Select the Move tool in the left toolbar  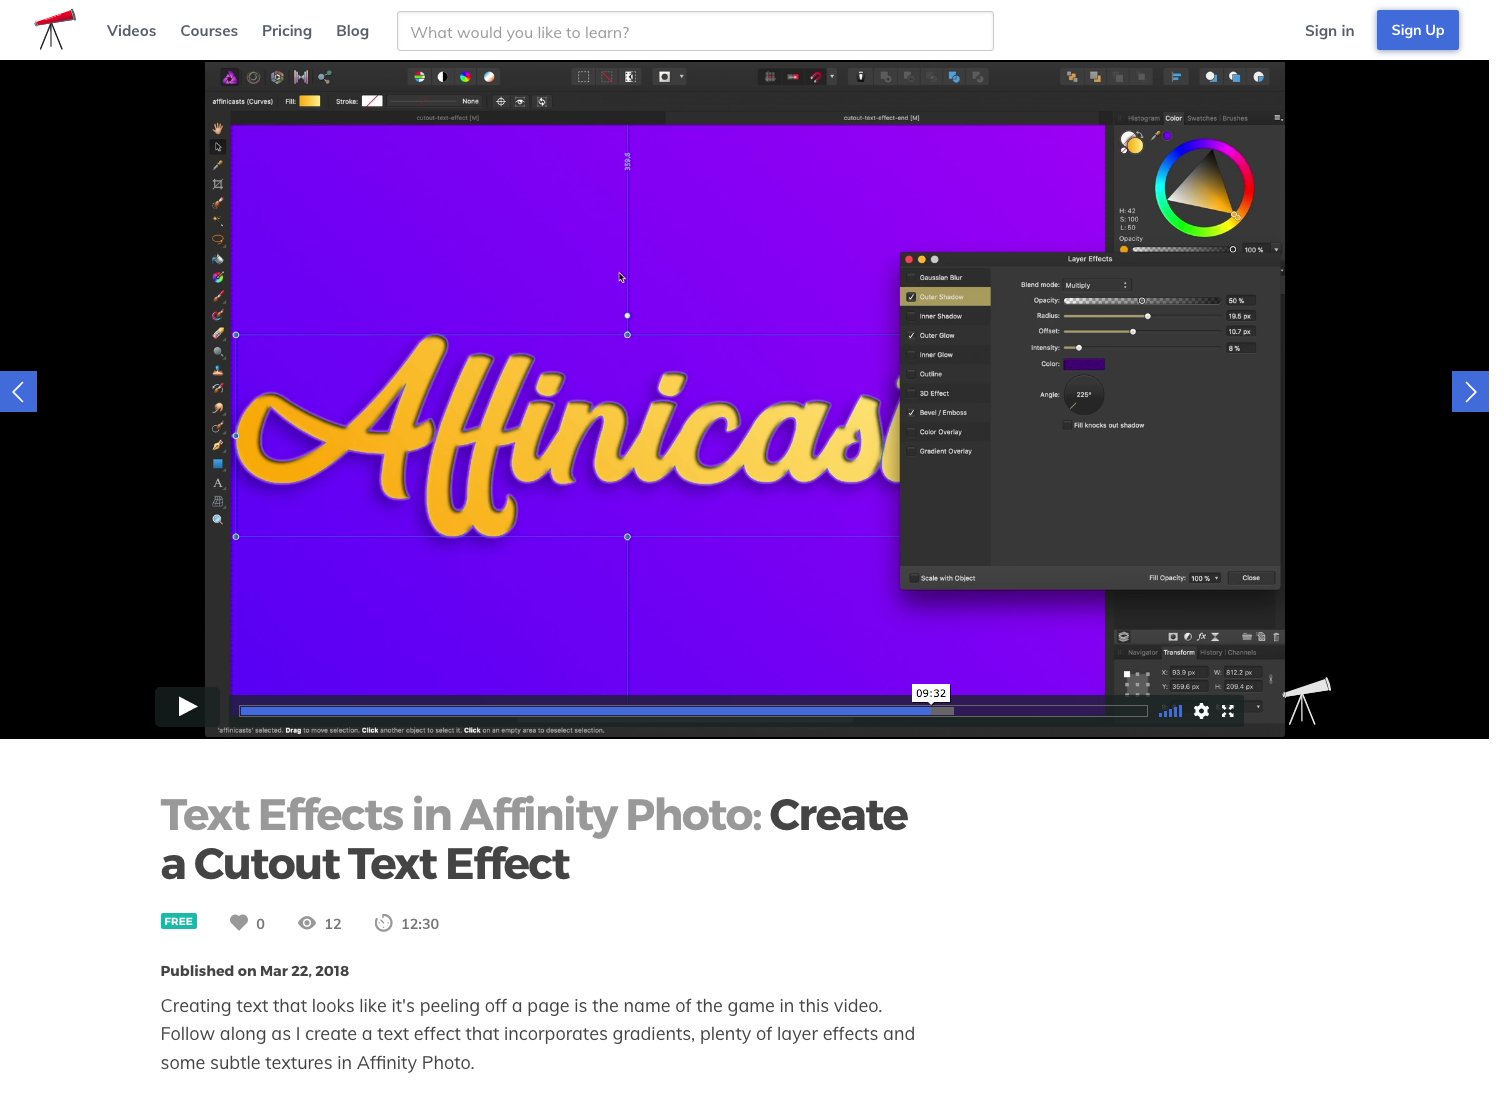[x=218, y=146]
